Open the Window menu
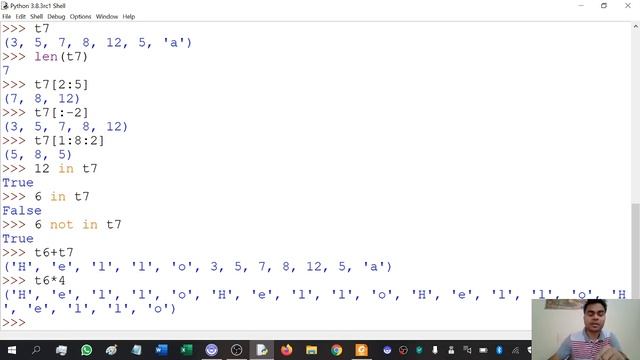The height and width of the screenshot is (360, 640). pos(107,17)
